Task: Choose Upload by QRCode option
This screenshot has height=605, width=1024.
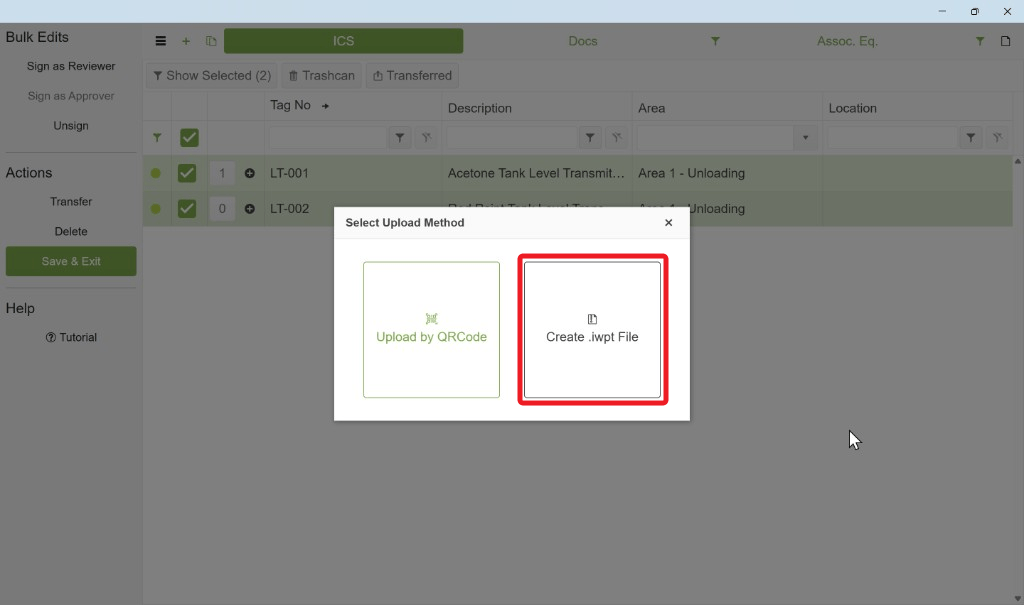Action: point(431,329)
